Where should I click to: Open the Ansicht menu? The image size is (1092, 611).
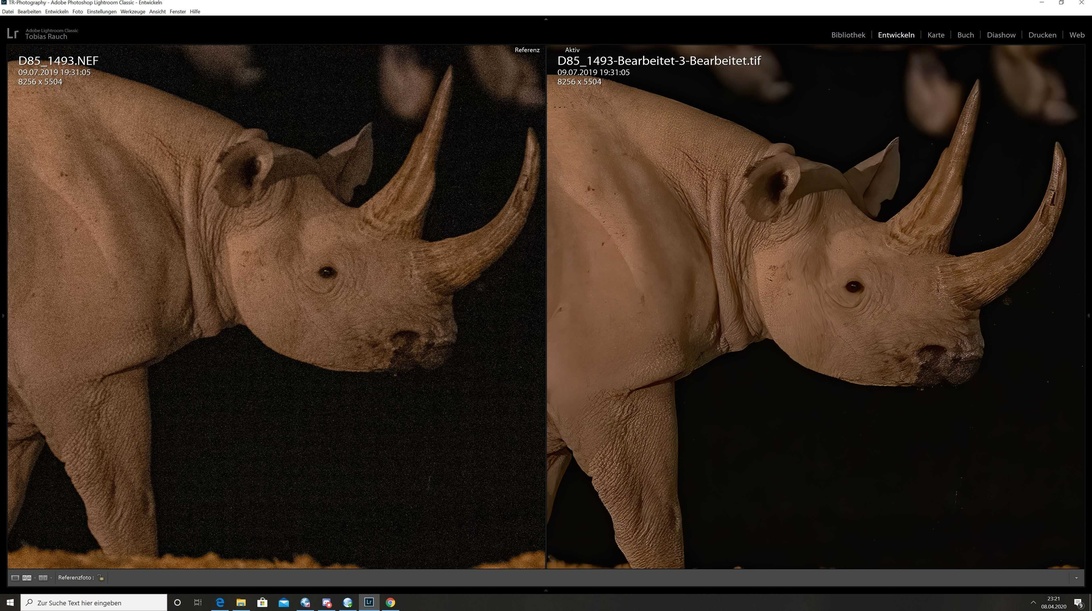click(x=158, y=12)
